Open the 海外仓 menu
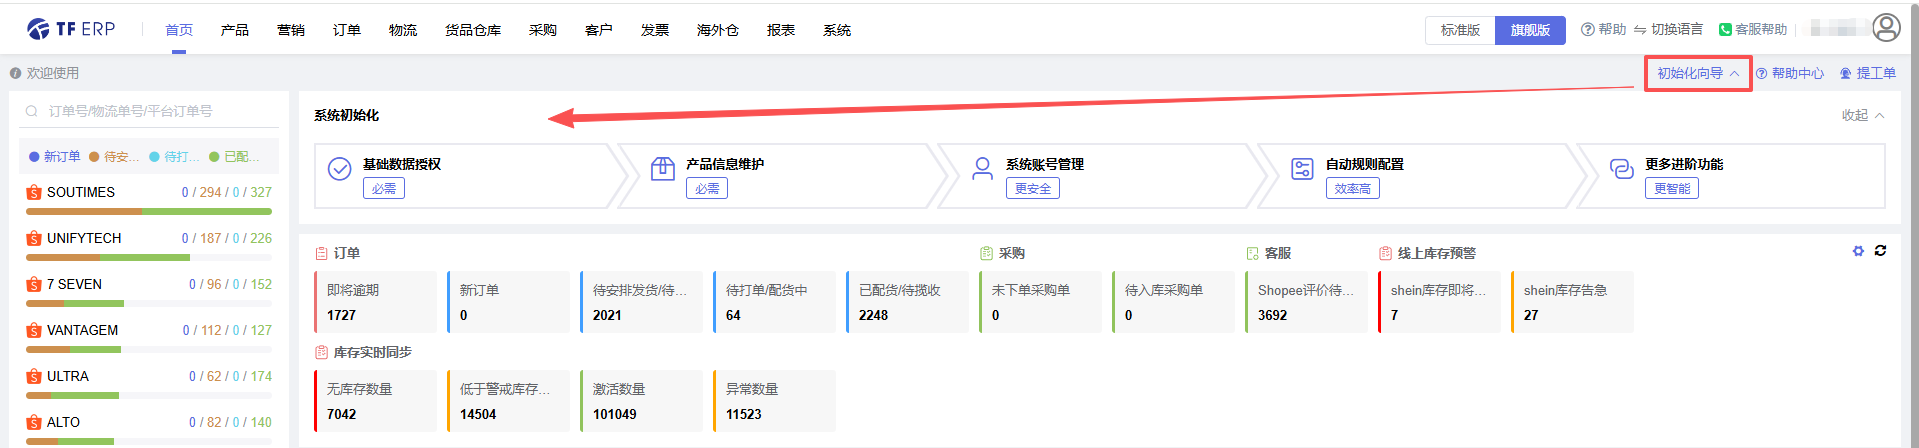Viewport: 1919px width, 448px height. 717,30
